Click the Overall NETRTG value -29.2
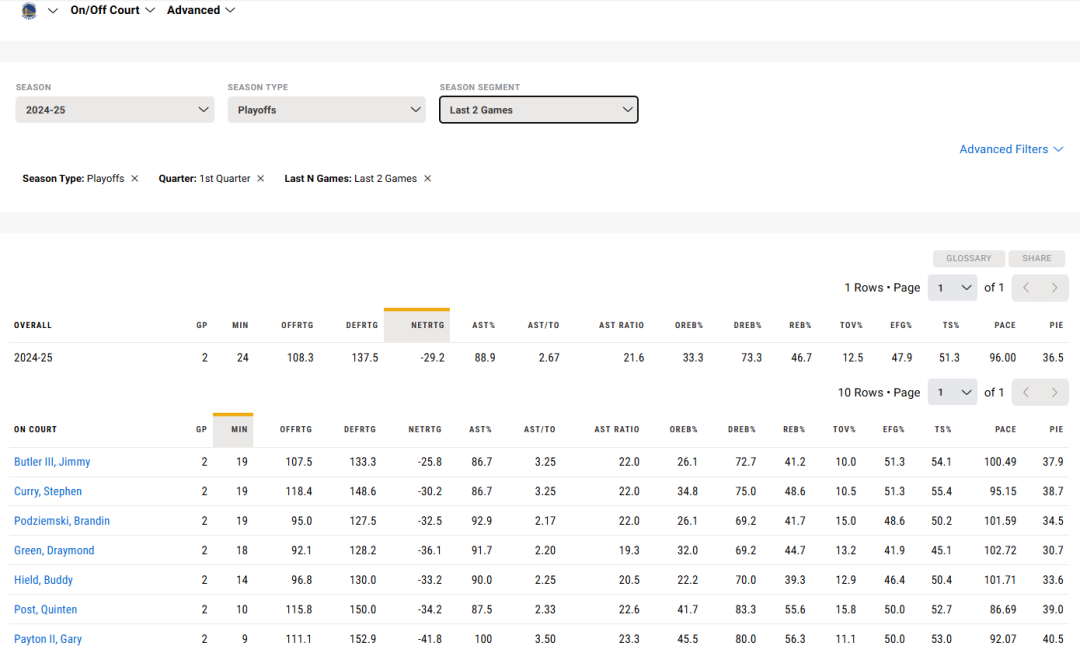The image size is (1080, 653). point(433,358)
